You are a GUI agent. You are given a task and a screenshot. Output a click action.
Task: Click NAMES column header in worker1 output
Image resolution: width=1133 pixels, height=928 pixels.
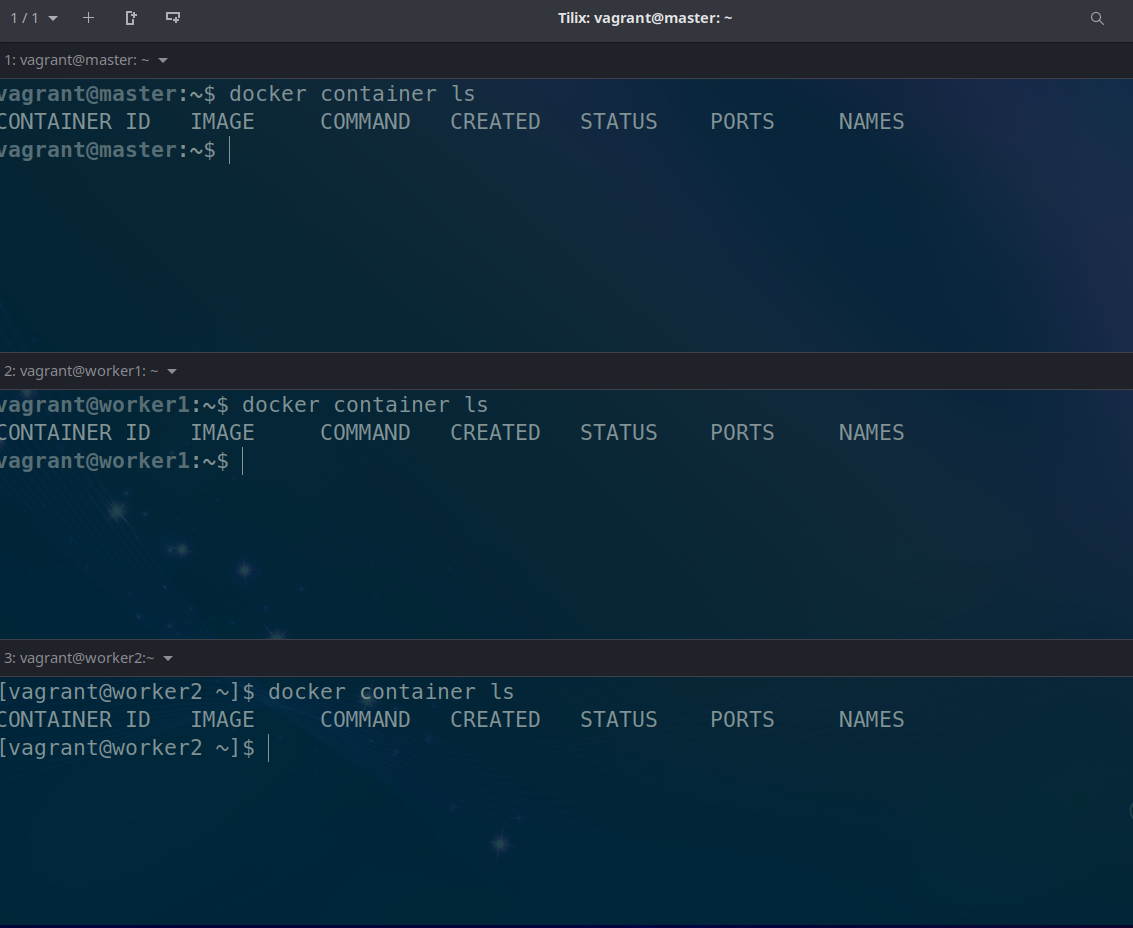click(x=871, y=433)
